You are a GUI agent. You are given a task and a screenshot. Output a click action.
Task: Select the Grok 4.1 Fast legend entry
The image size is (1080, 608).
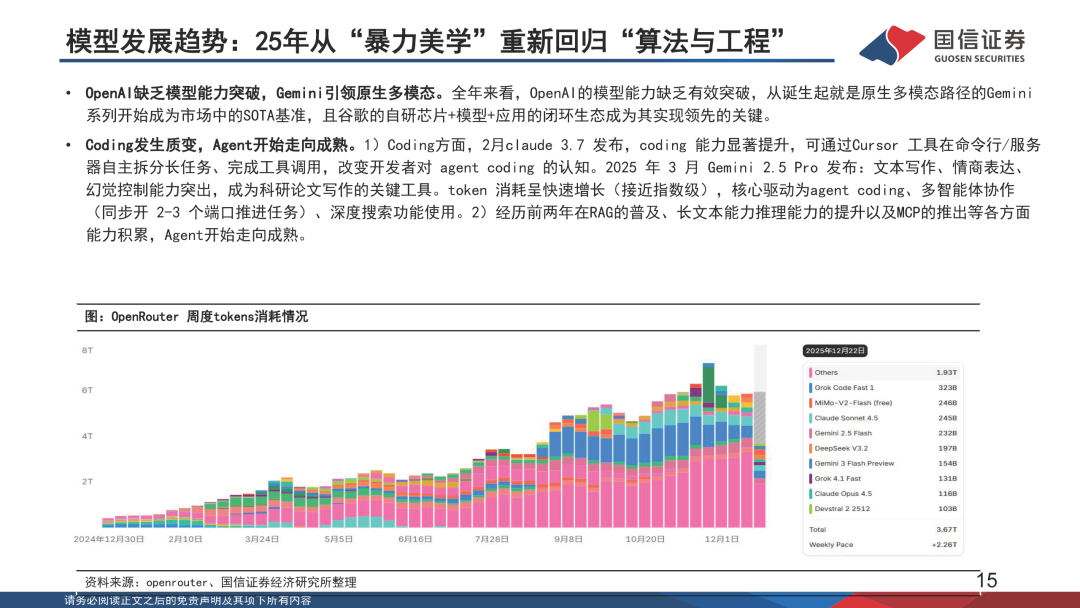point(883,479)
